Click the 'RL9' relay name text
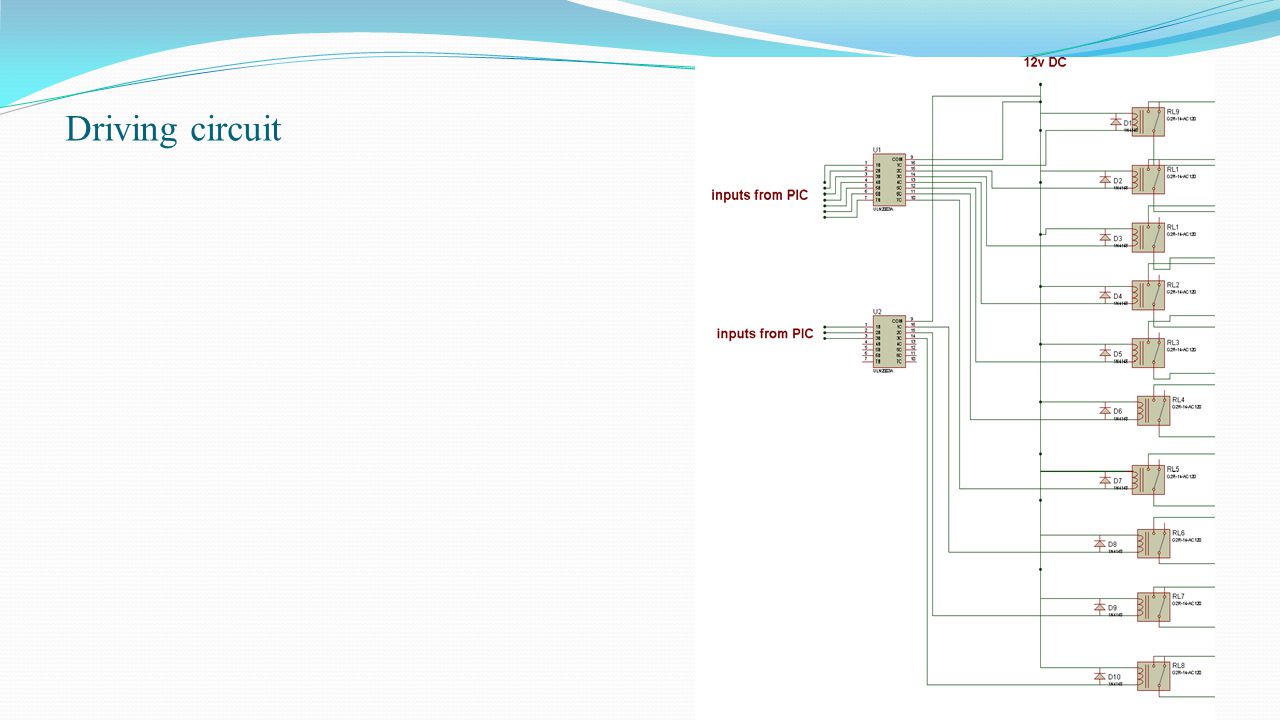 coord(1172,111)
